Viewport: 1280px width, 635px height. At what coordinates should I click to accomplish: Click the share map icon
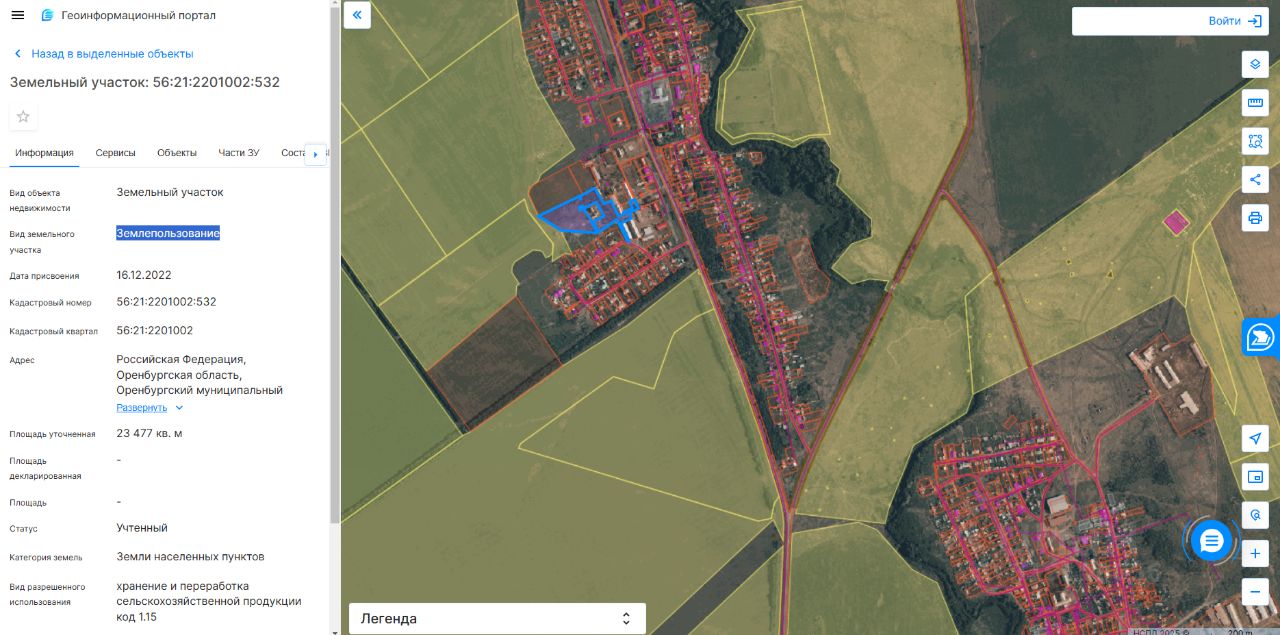coord(1255,179)
